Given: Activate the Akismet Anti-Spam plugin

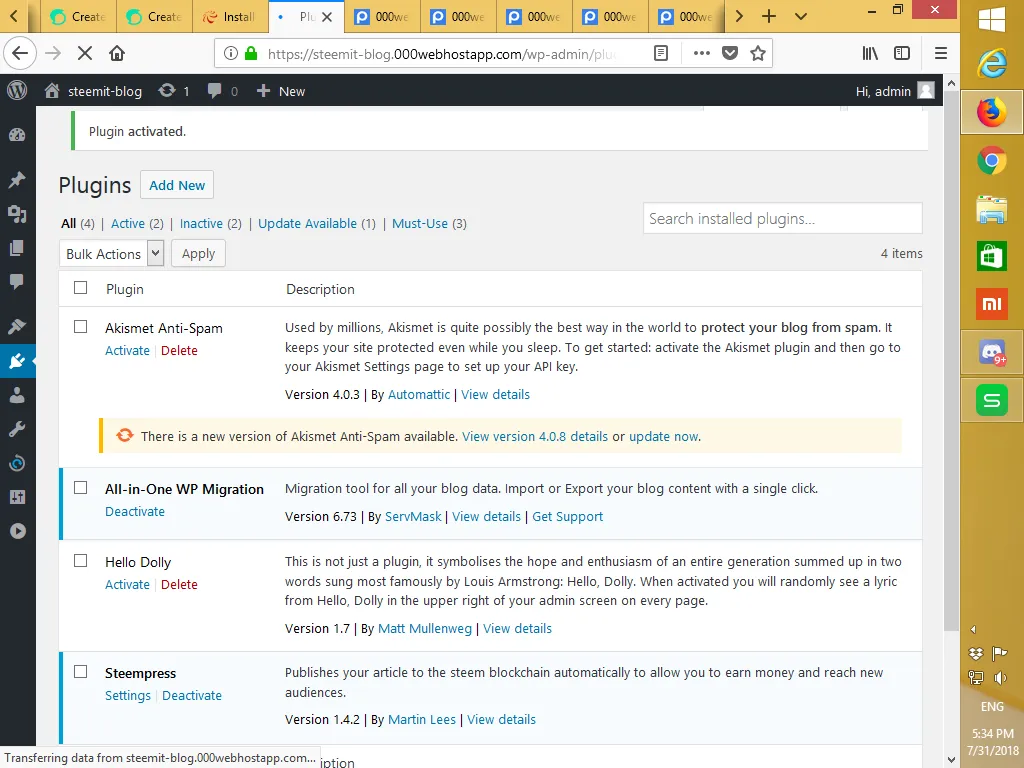Looking at the screenshot, I should pos(127,351).
